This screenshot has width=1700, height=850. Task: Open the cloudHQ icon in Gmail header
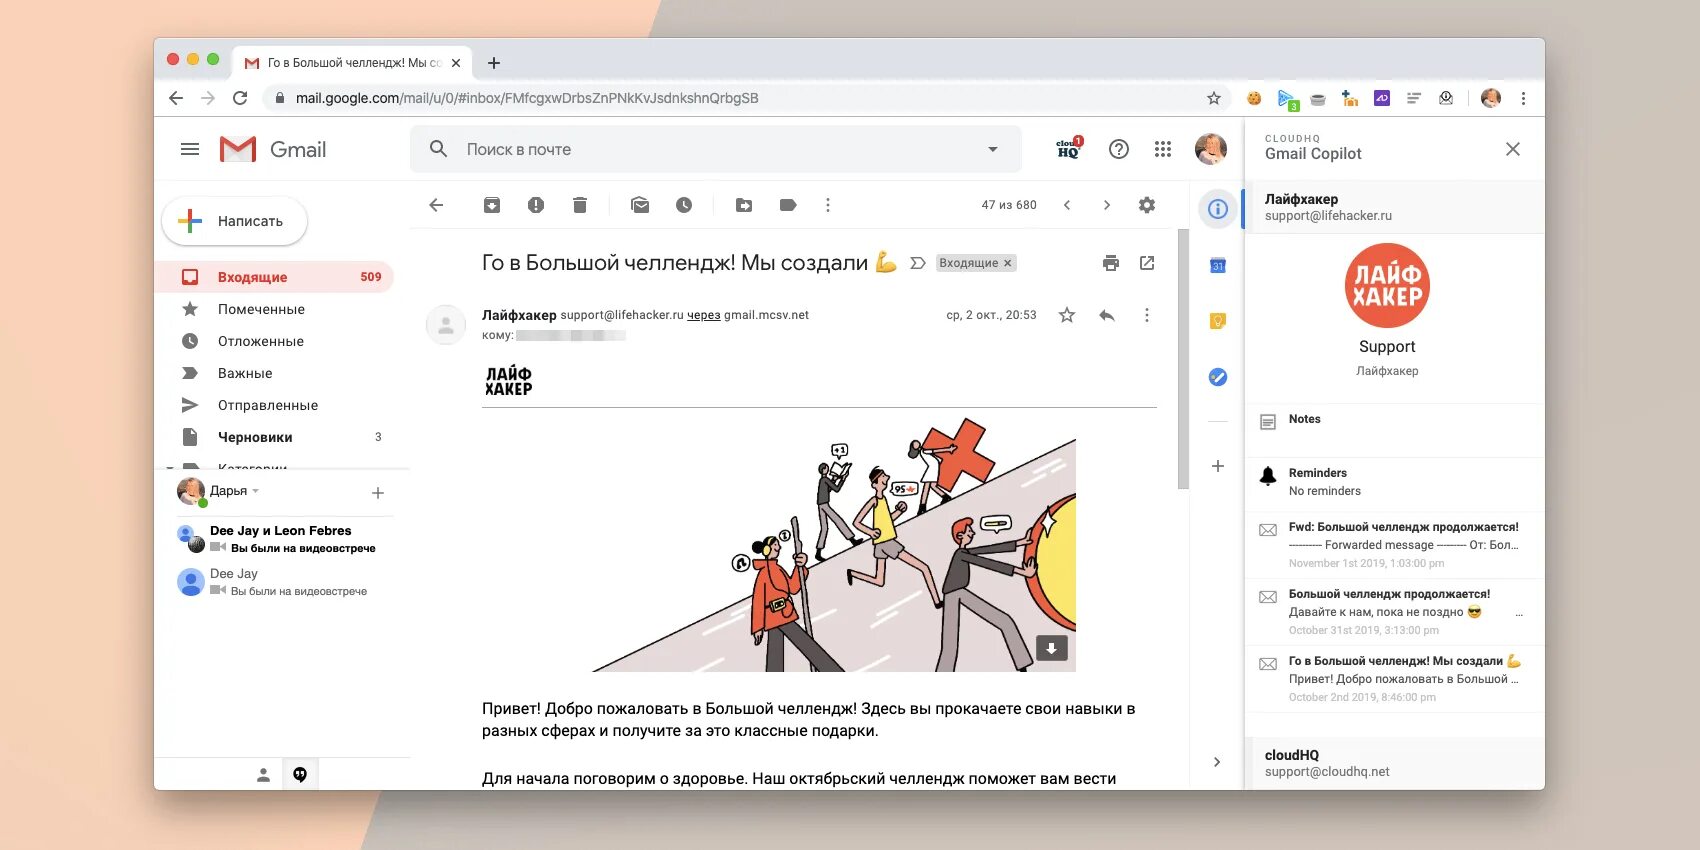tap(1069, 149)
